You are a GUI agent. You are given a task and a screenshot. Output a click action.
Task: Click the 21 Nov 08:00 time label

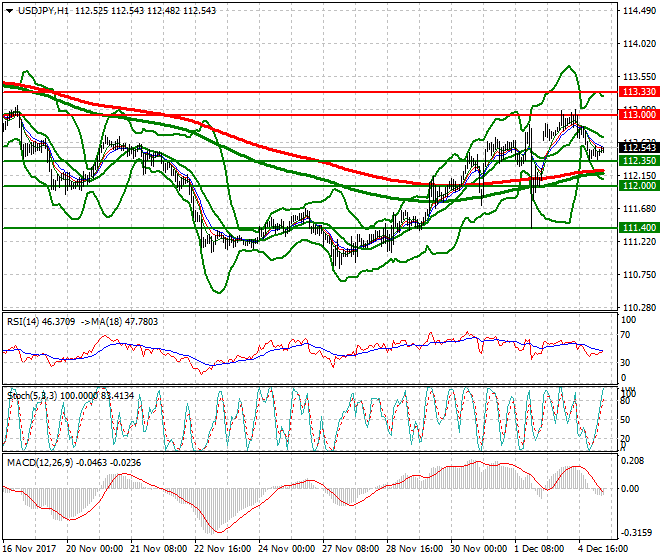159,549
